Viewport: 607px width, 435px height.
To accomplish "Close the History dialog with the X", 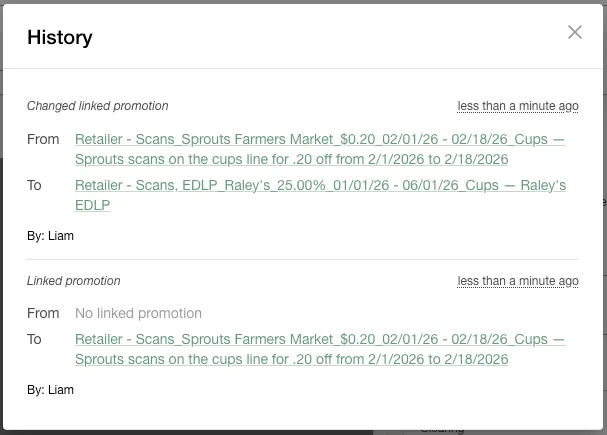I will click(575, 32).
